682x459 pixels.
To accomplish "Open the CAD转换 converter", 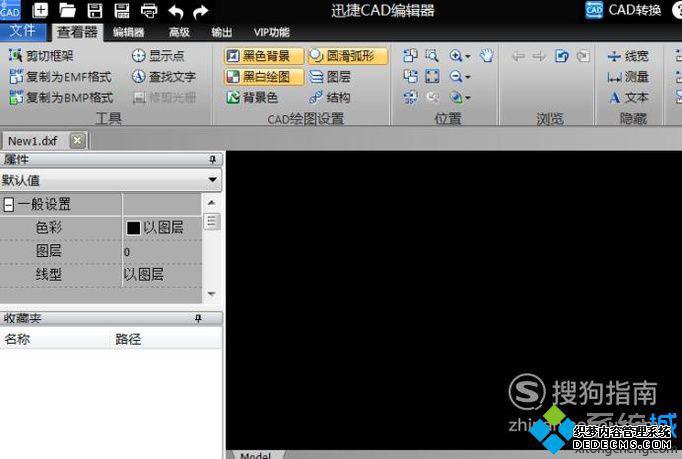I will pyautogui.click(x=623, y=10).
